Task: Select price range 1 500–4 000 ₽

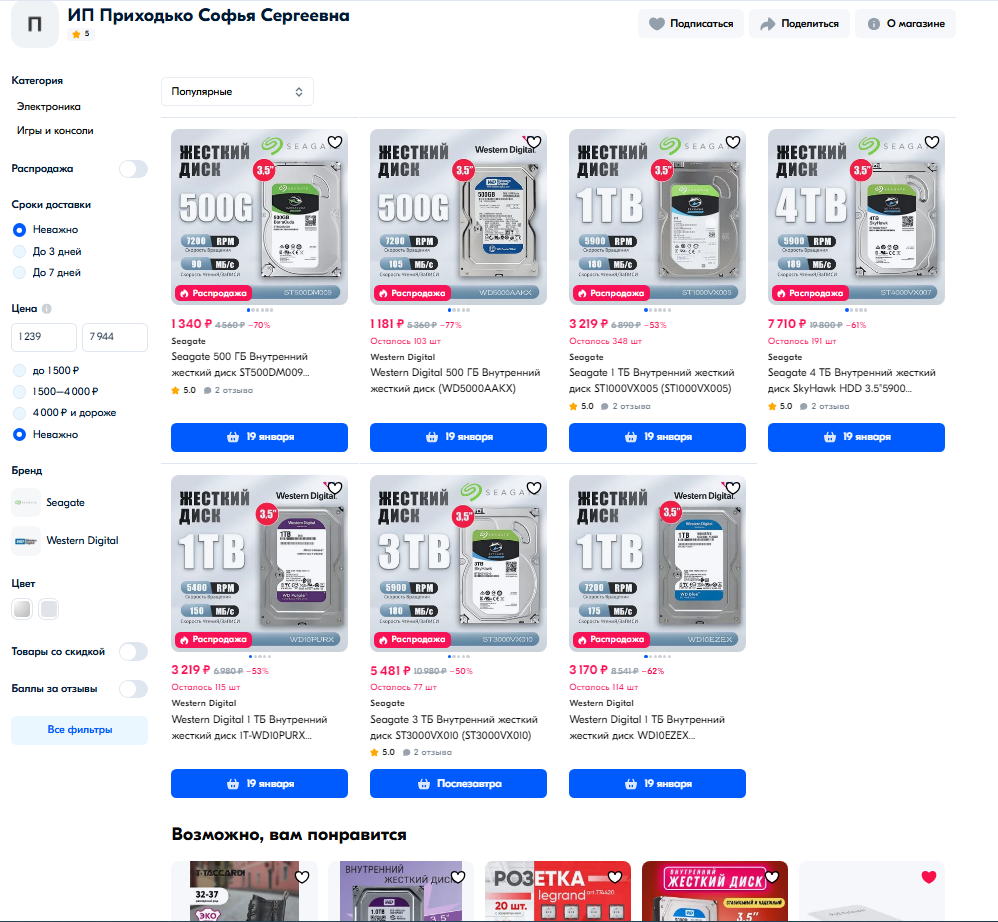Action: point(19,392)
